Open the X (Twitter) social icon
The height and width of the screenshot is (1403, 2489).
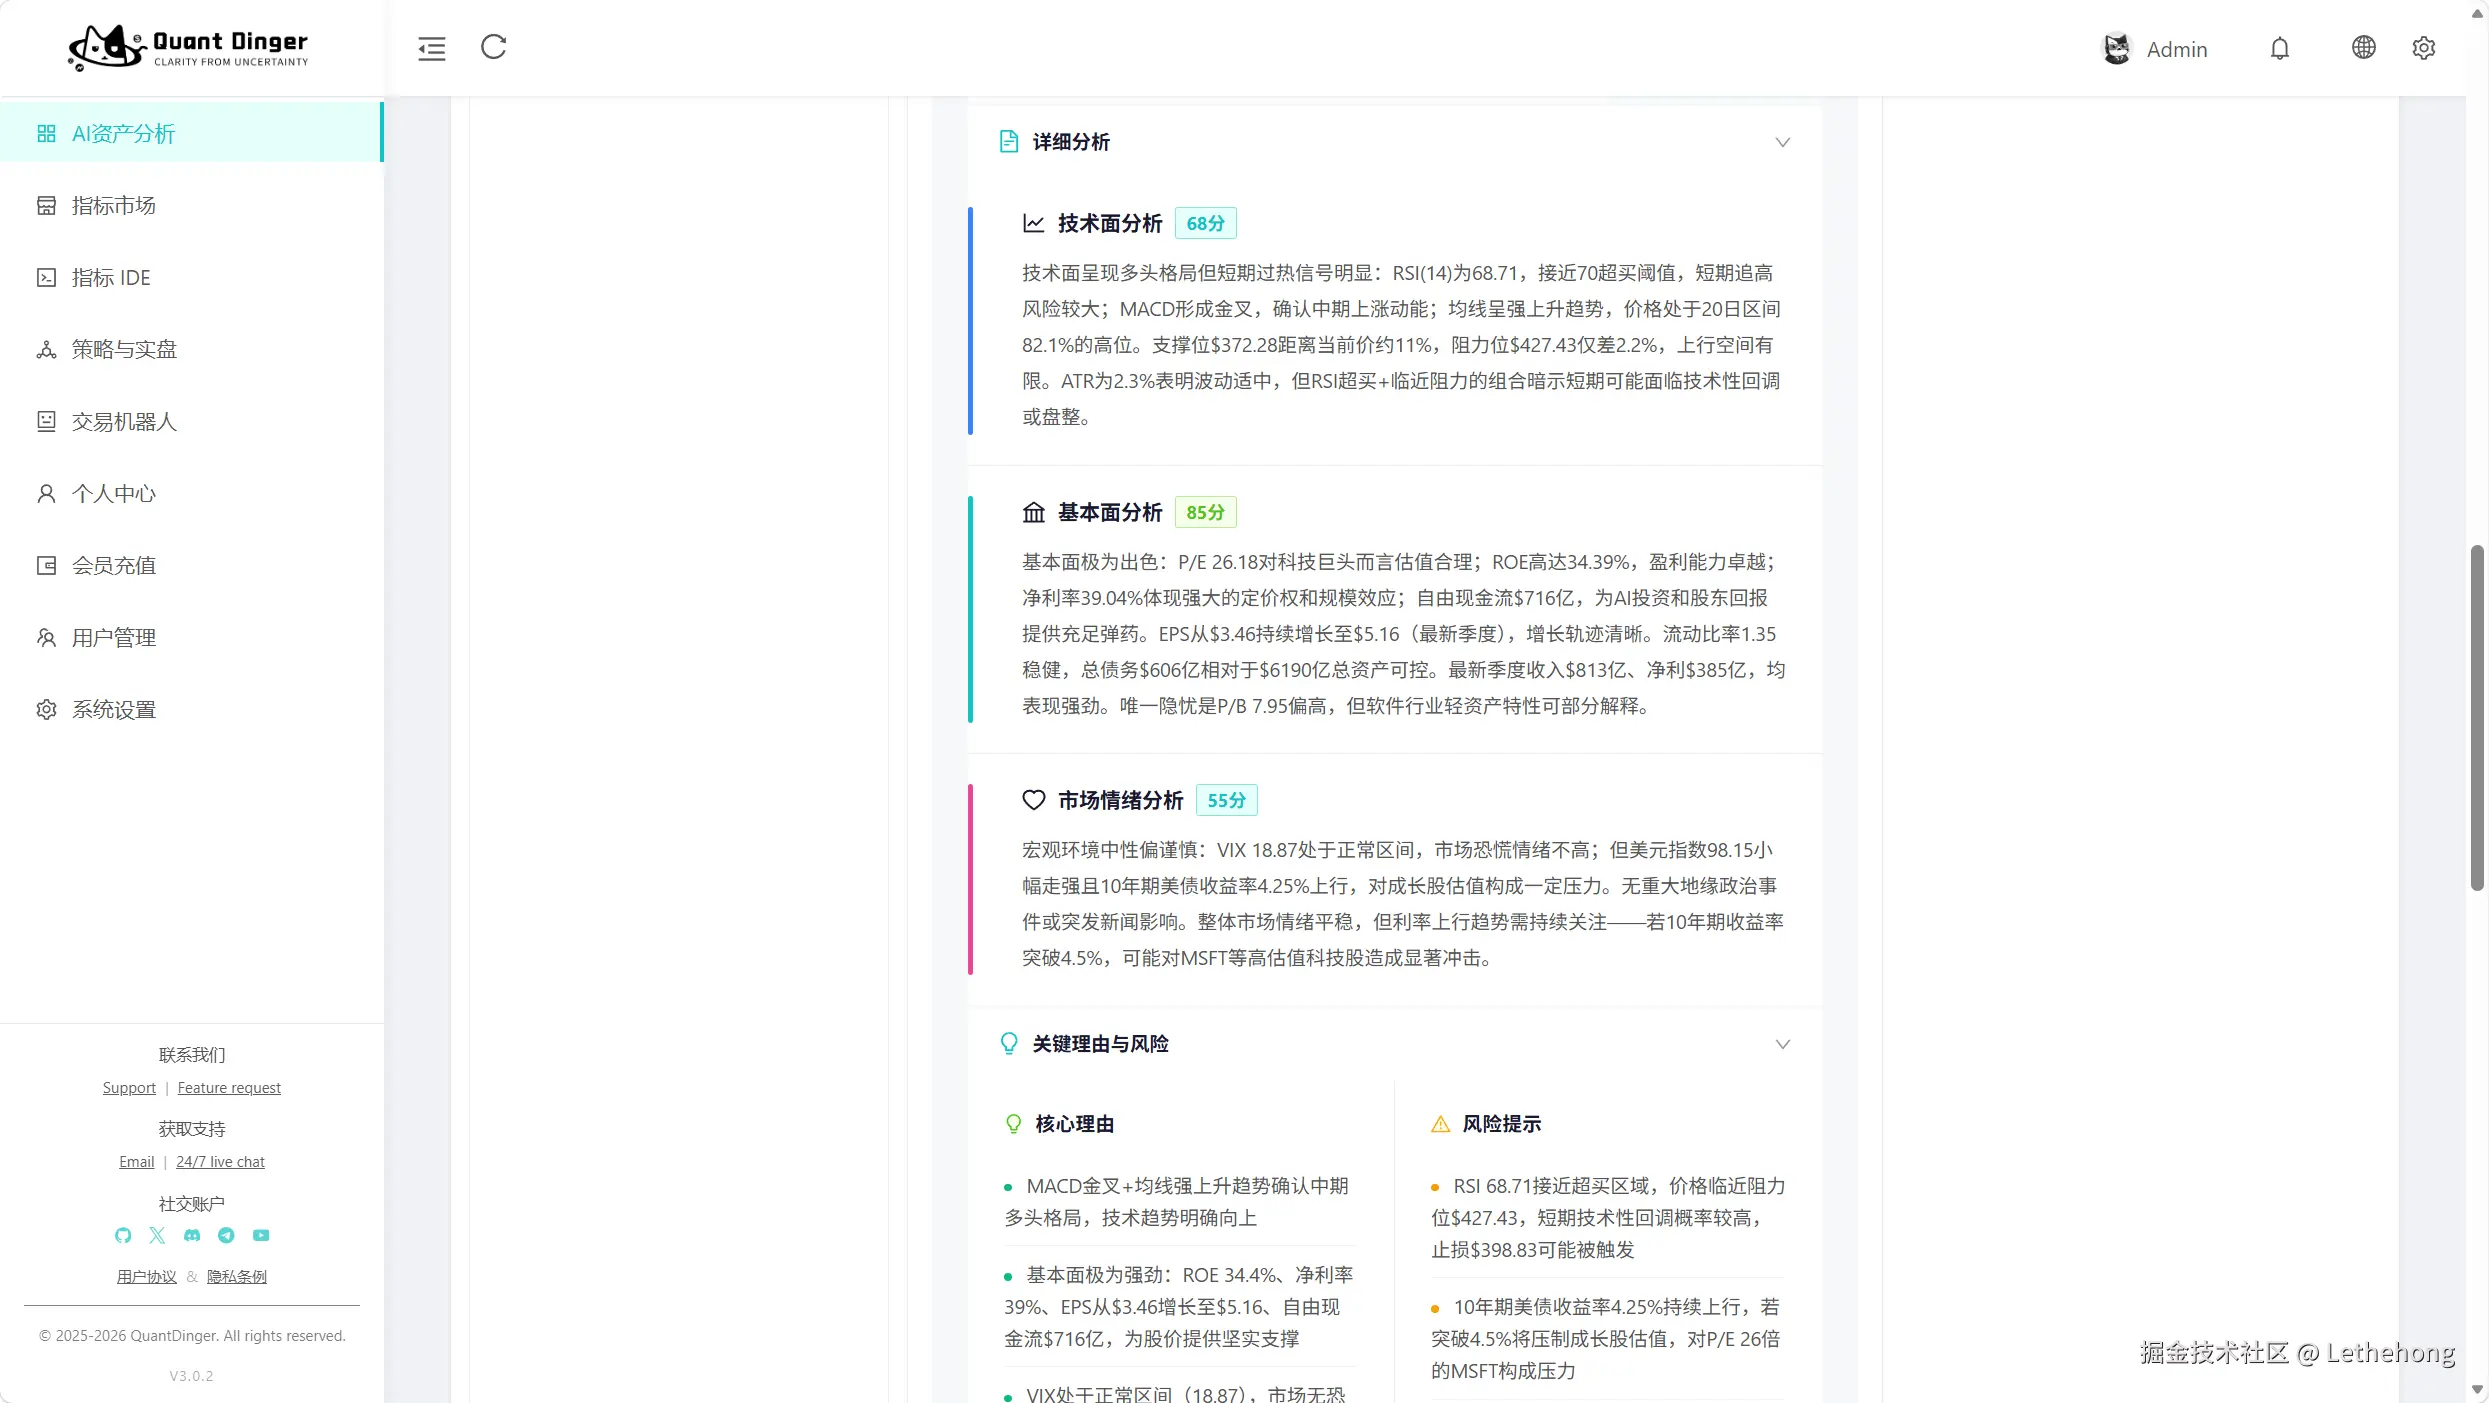[157, 1235]
